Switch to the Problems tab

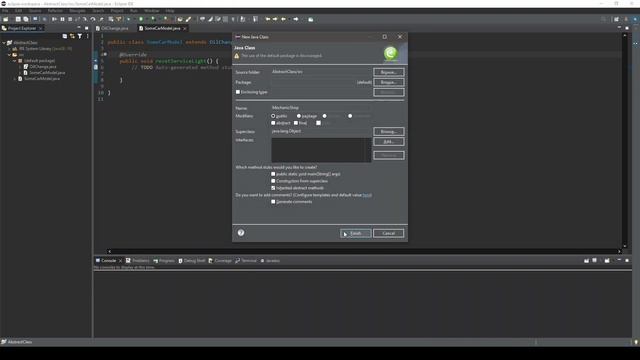[138, 260]
